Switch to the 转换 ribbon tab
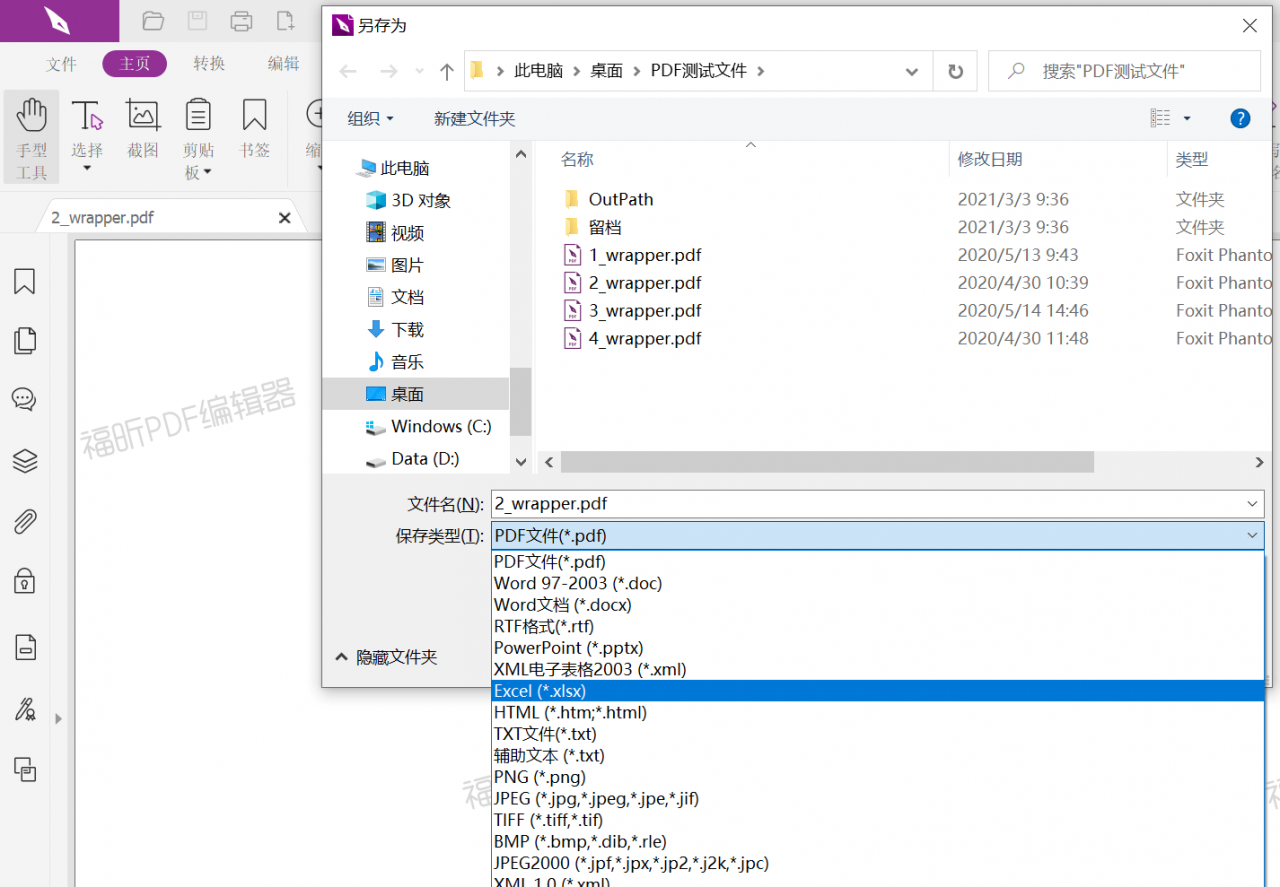The width and height of the screenshot is (1280, 887). pyautogui.click(x=209, y=63)
